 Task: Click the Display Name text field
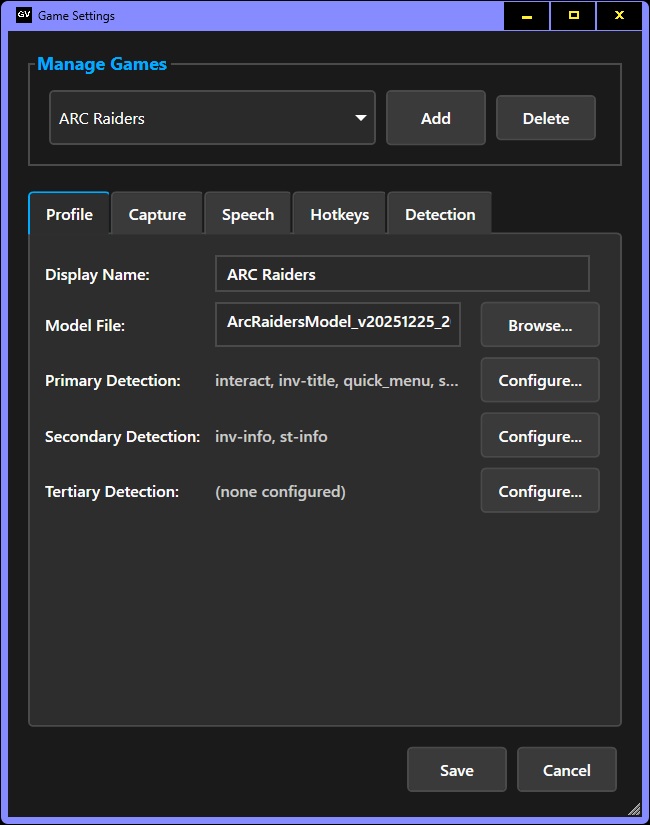[402, 273]
